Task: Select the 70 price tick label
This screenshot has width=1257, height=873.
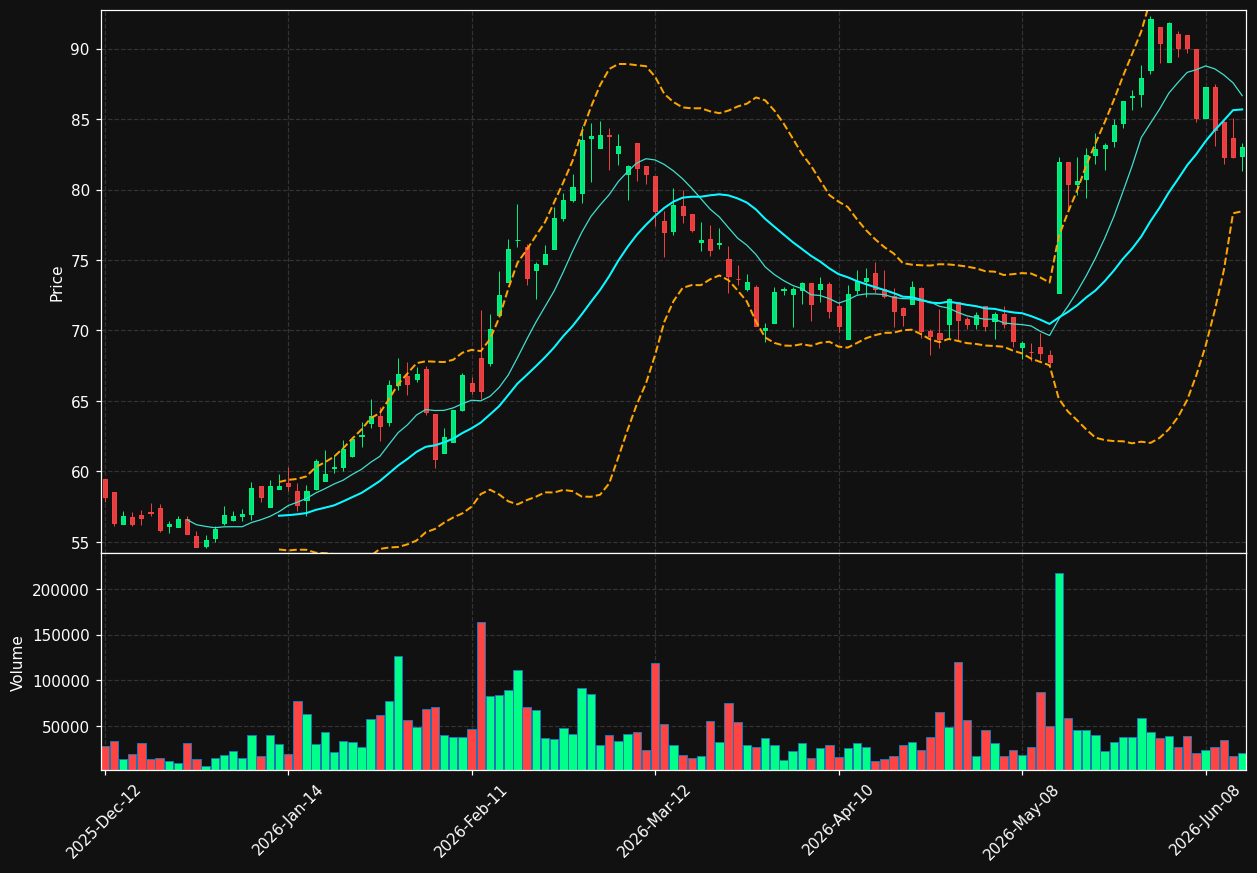Action: [79, 331]
